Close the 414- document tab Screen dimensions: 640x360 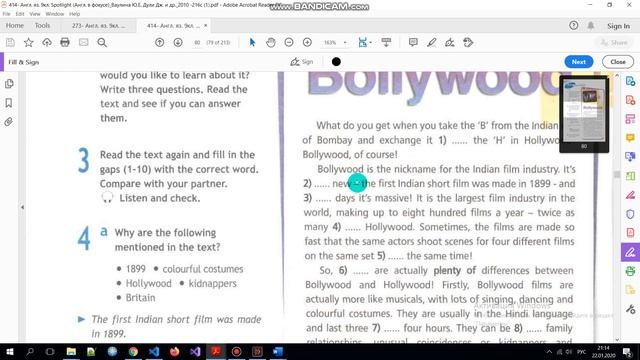[x=206, y=25]
